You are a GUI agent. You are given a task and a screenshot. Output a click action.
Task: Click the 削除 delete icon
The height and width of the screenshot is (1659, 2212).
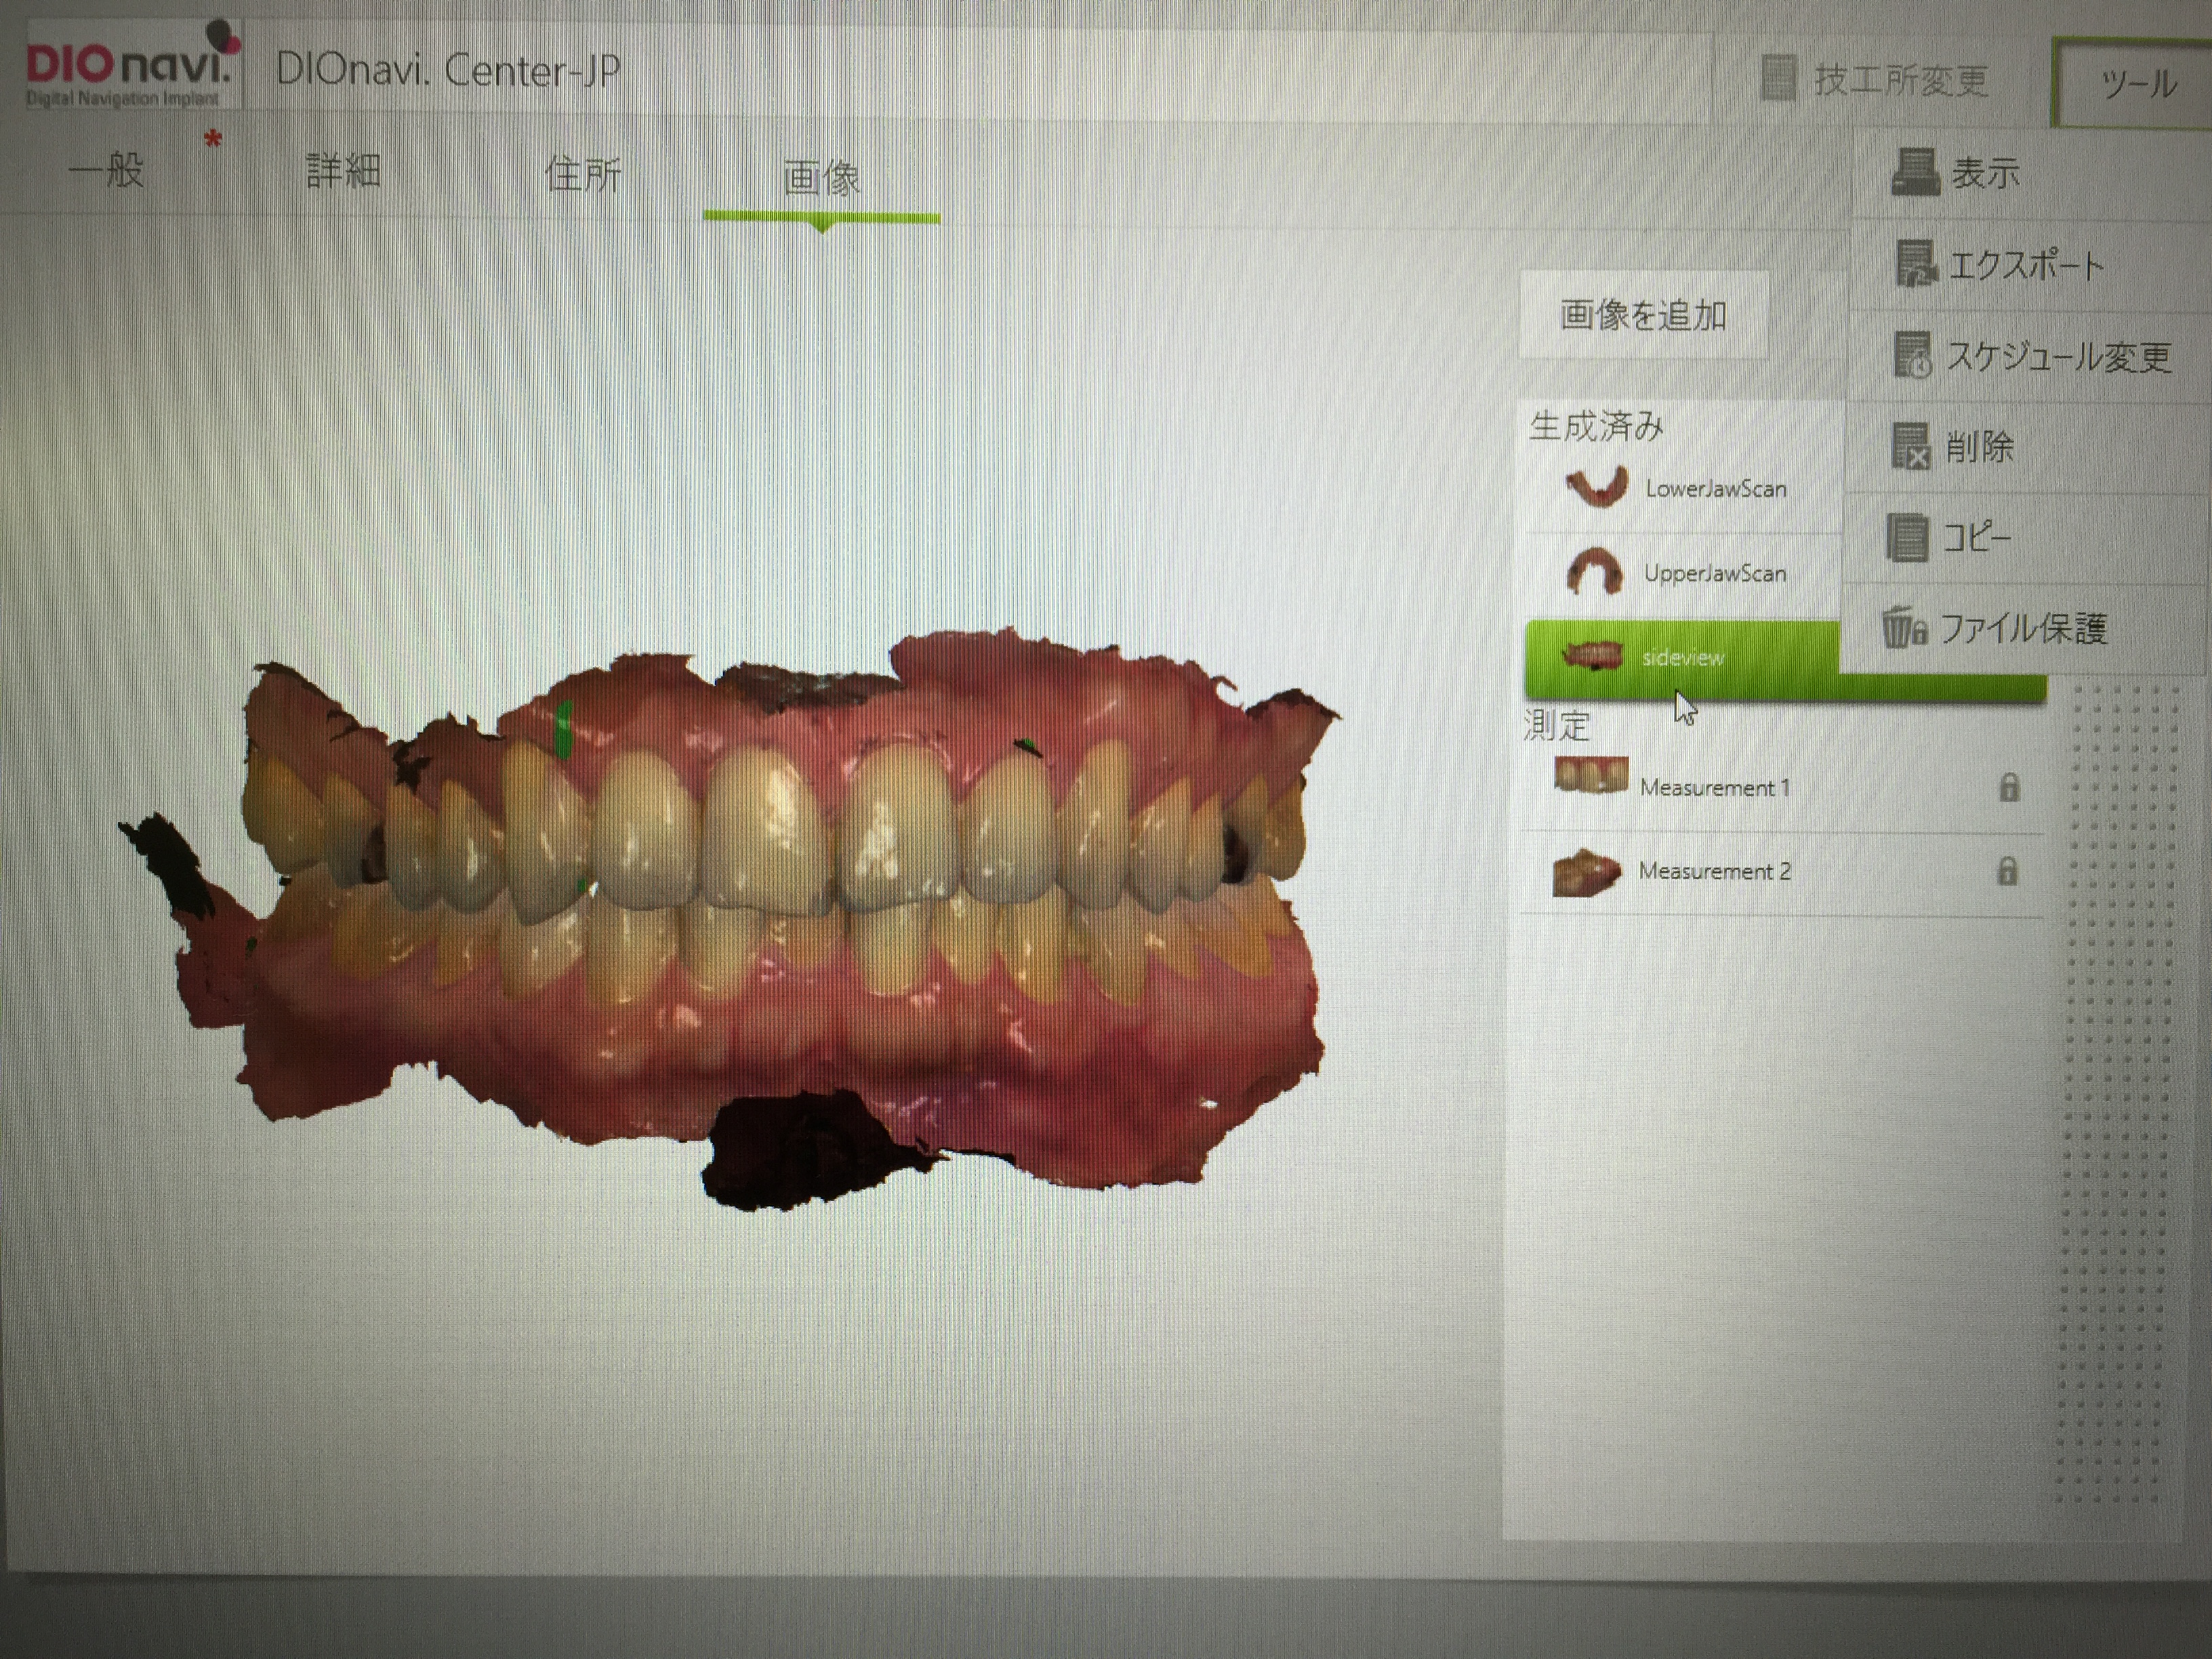click(1910, 446)
